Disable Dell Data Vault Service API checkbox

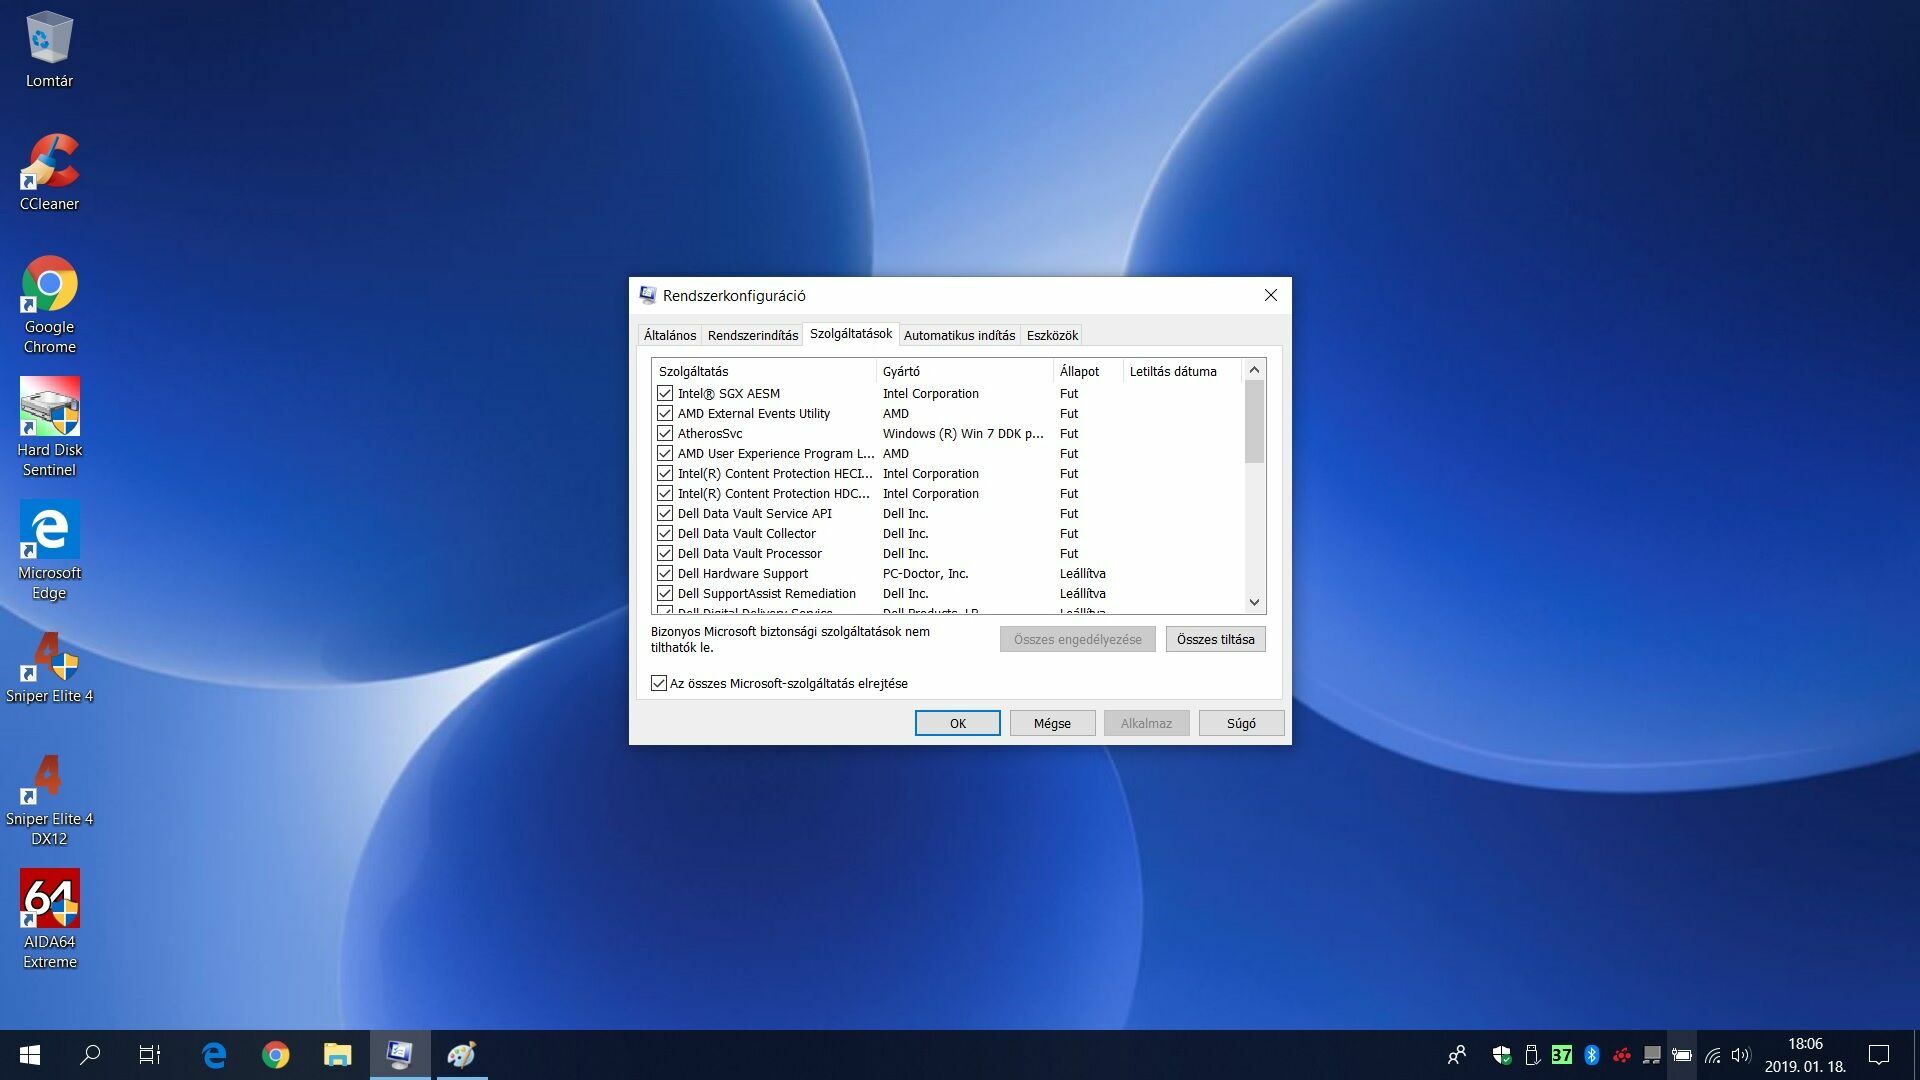point(665,513)
